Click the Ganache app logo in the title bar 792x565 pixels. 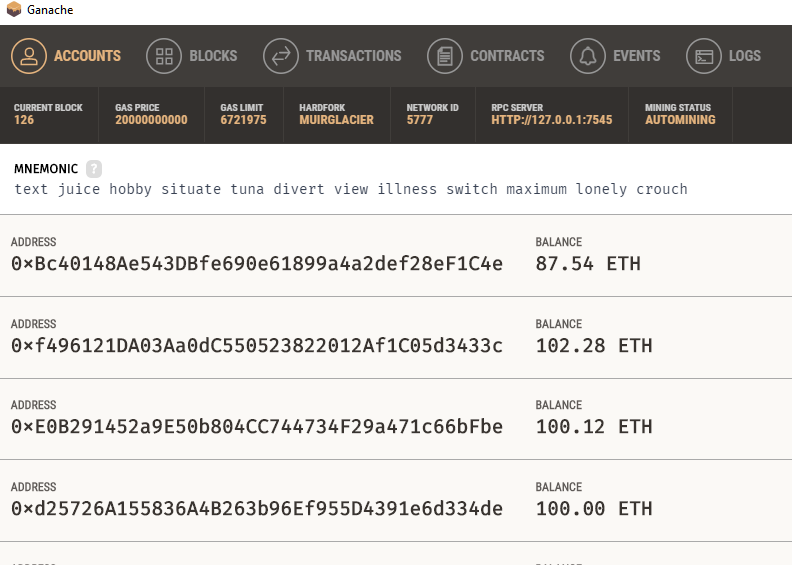(14, 9)
